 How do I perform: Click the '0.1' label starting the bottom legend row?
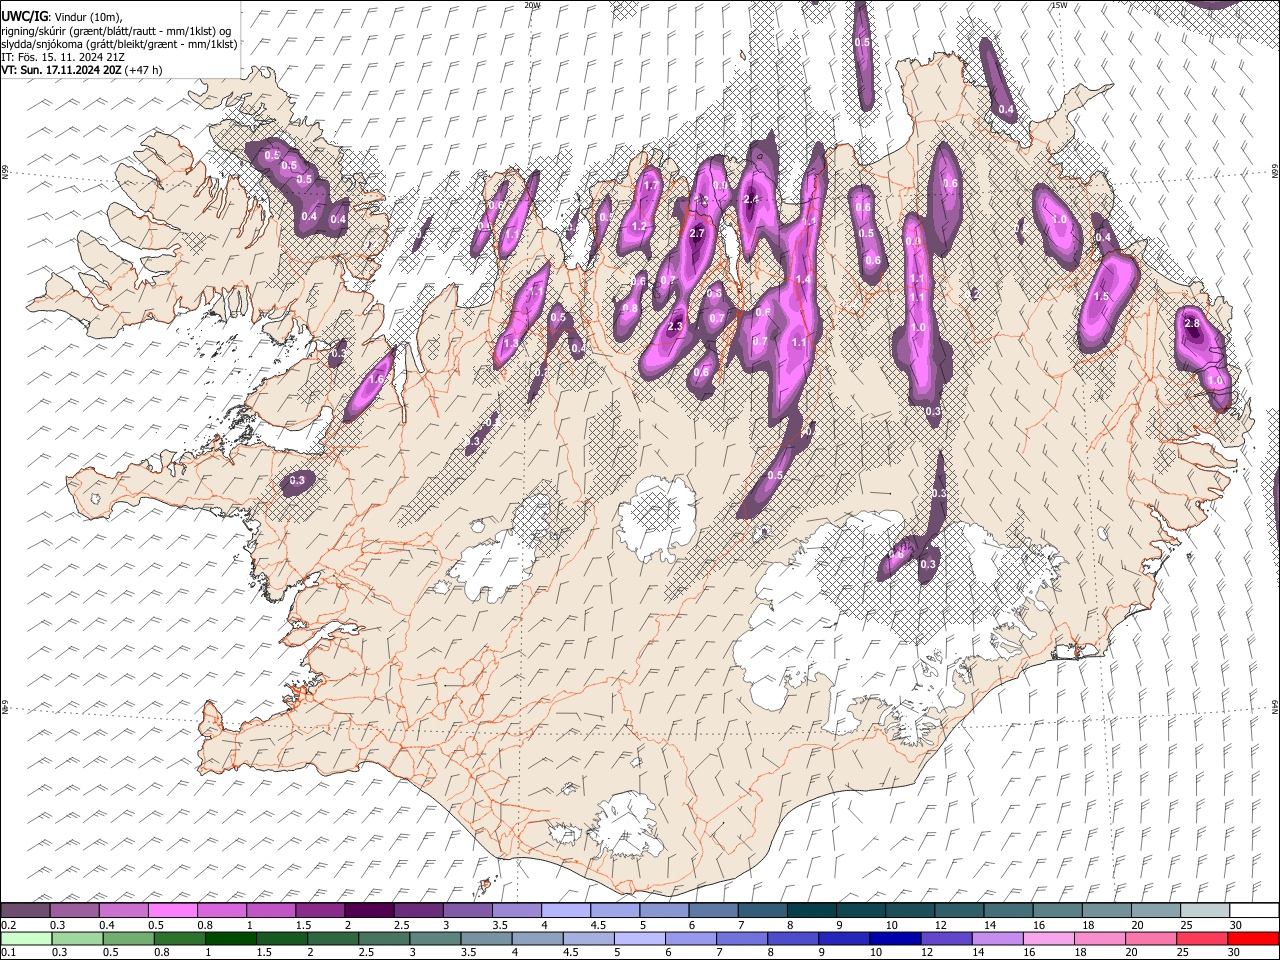click(x=8, y=952)
